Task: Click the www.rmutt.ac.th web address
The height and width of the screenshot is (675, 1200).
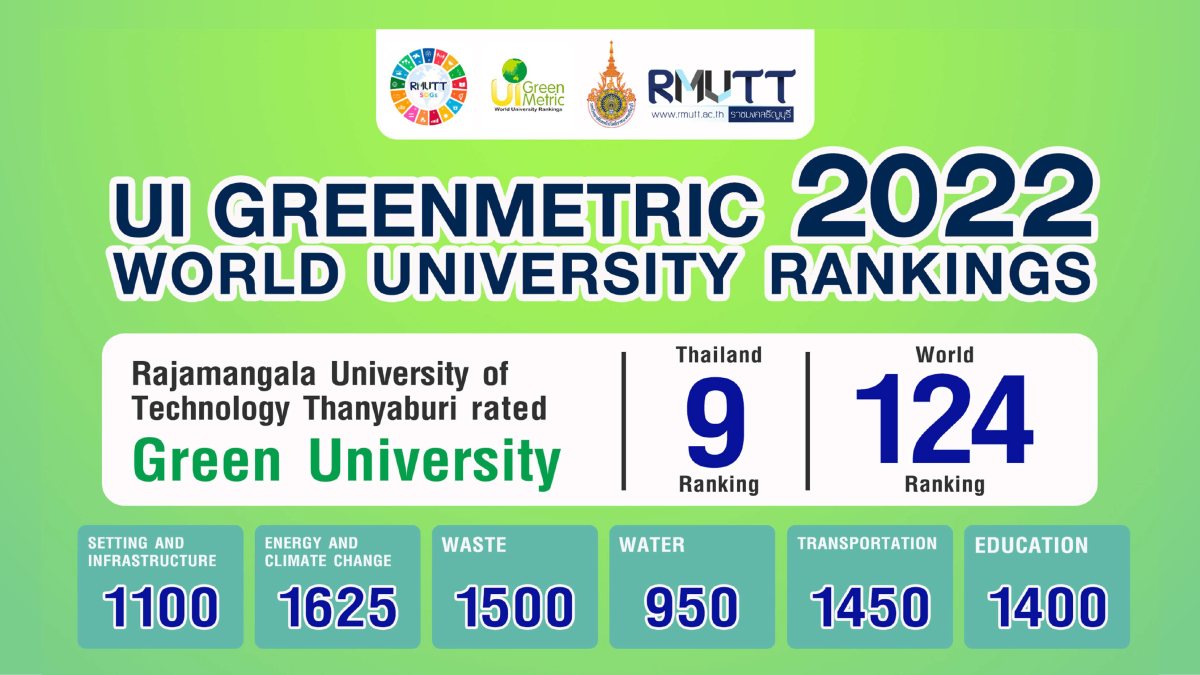Action: (688, 115)
